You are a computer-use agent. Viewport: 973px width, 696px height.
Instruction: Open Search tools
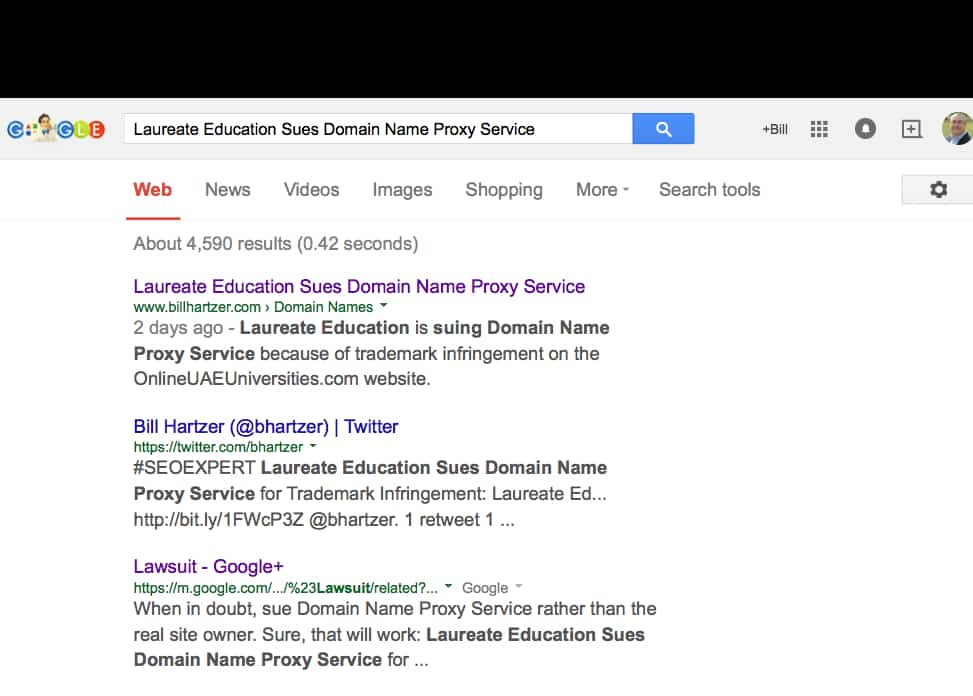pos(709,189)
